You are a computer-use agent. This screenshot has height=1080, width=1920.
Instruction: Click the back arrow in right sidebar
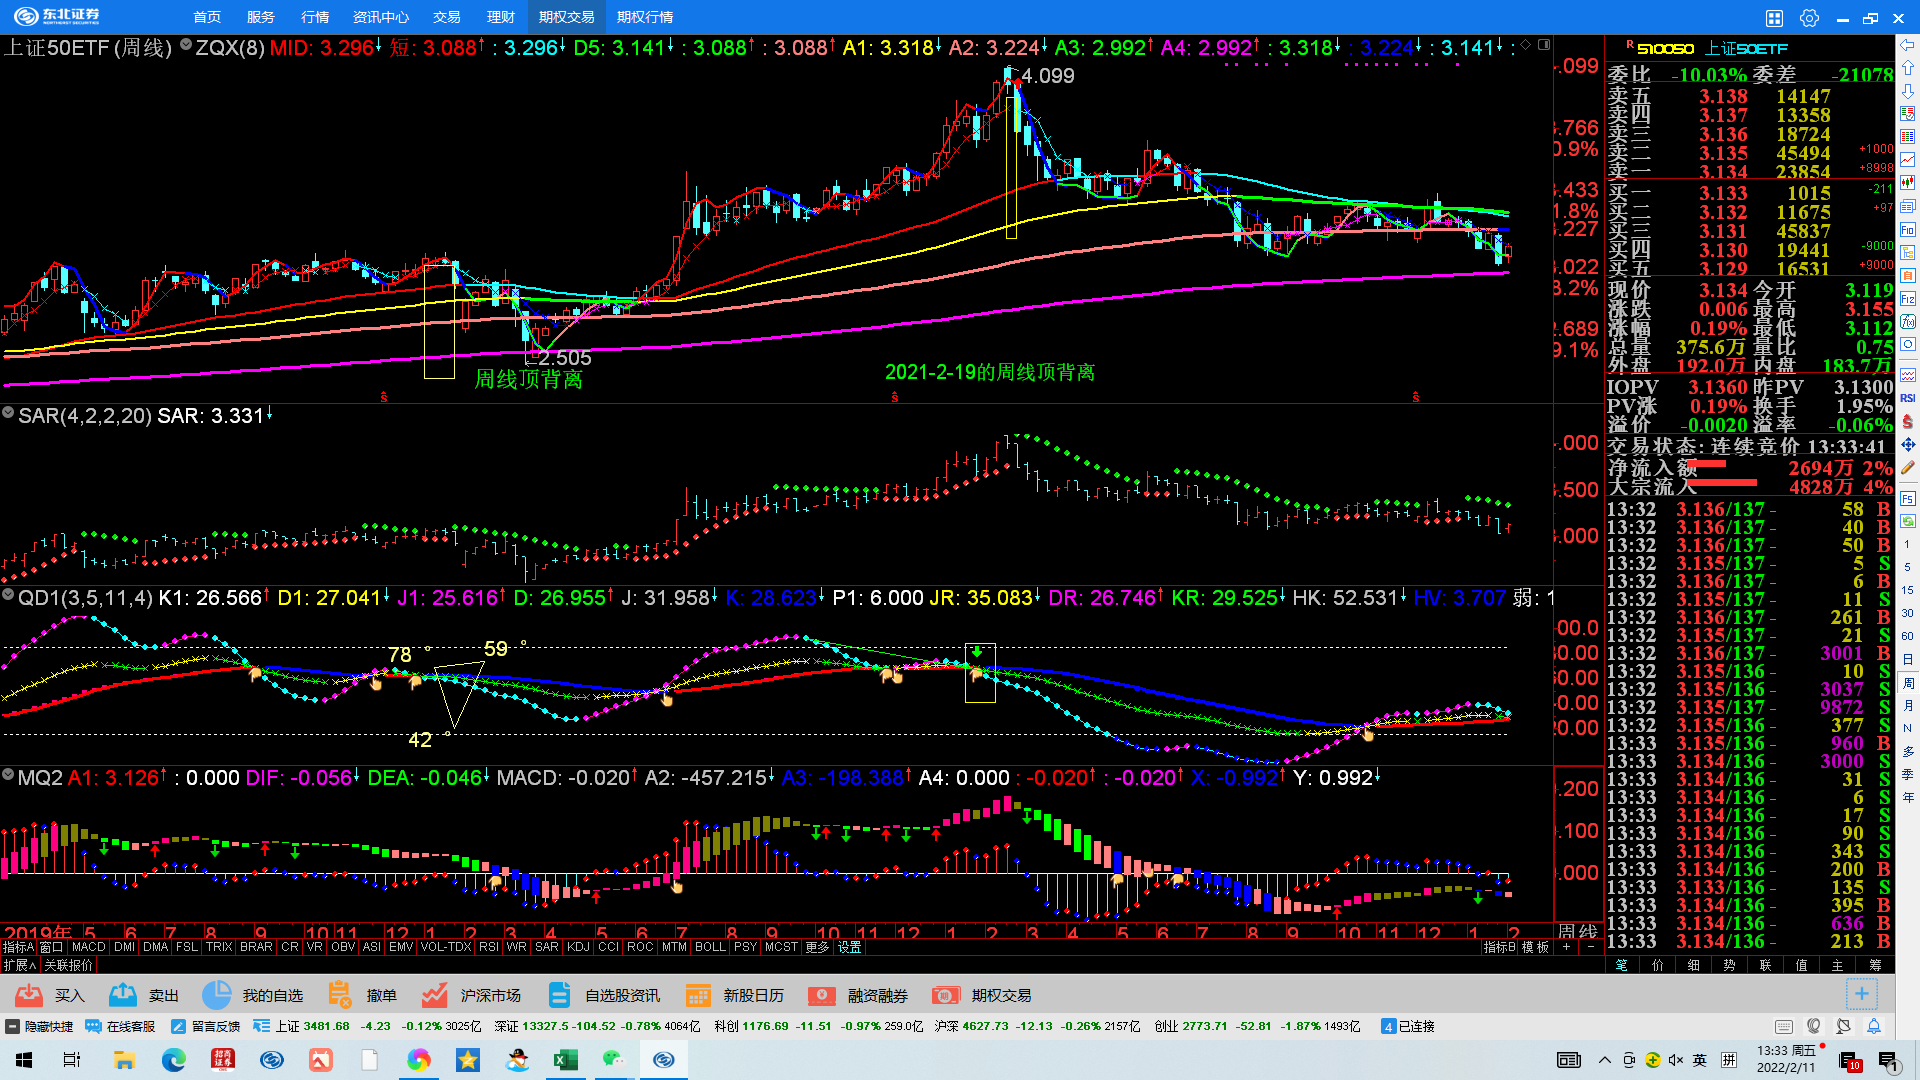coord(1908,46)
